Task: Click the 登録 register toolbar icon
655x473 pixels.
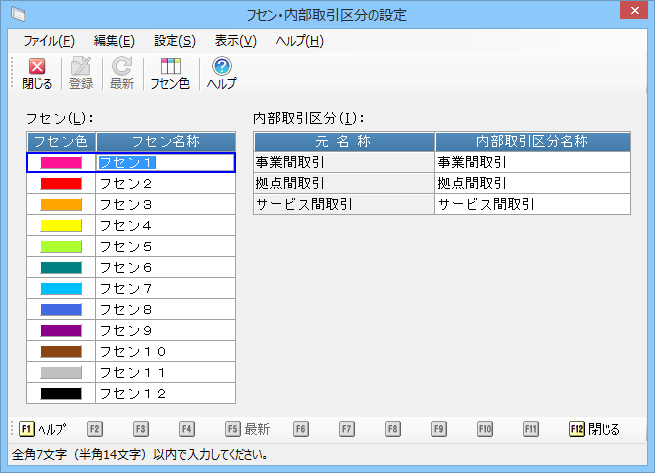Action: pyautogui.click(x=80, y=74)
